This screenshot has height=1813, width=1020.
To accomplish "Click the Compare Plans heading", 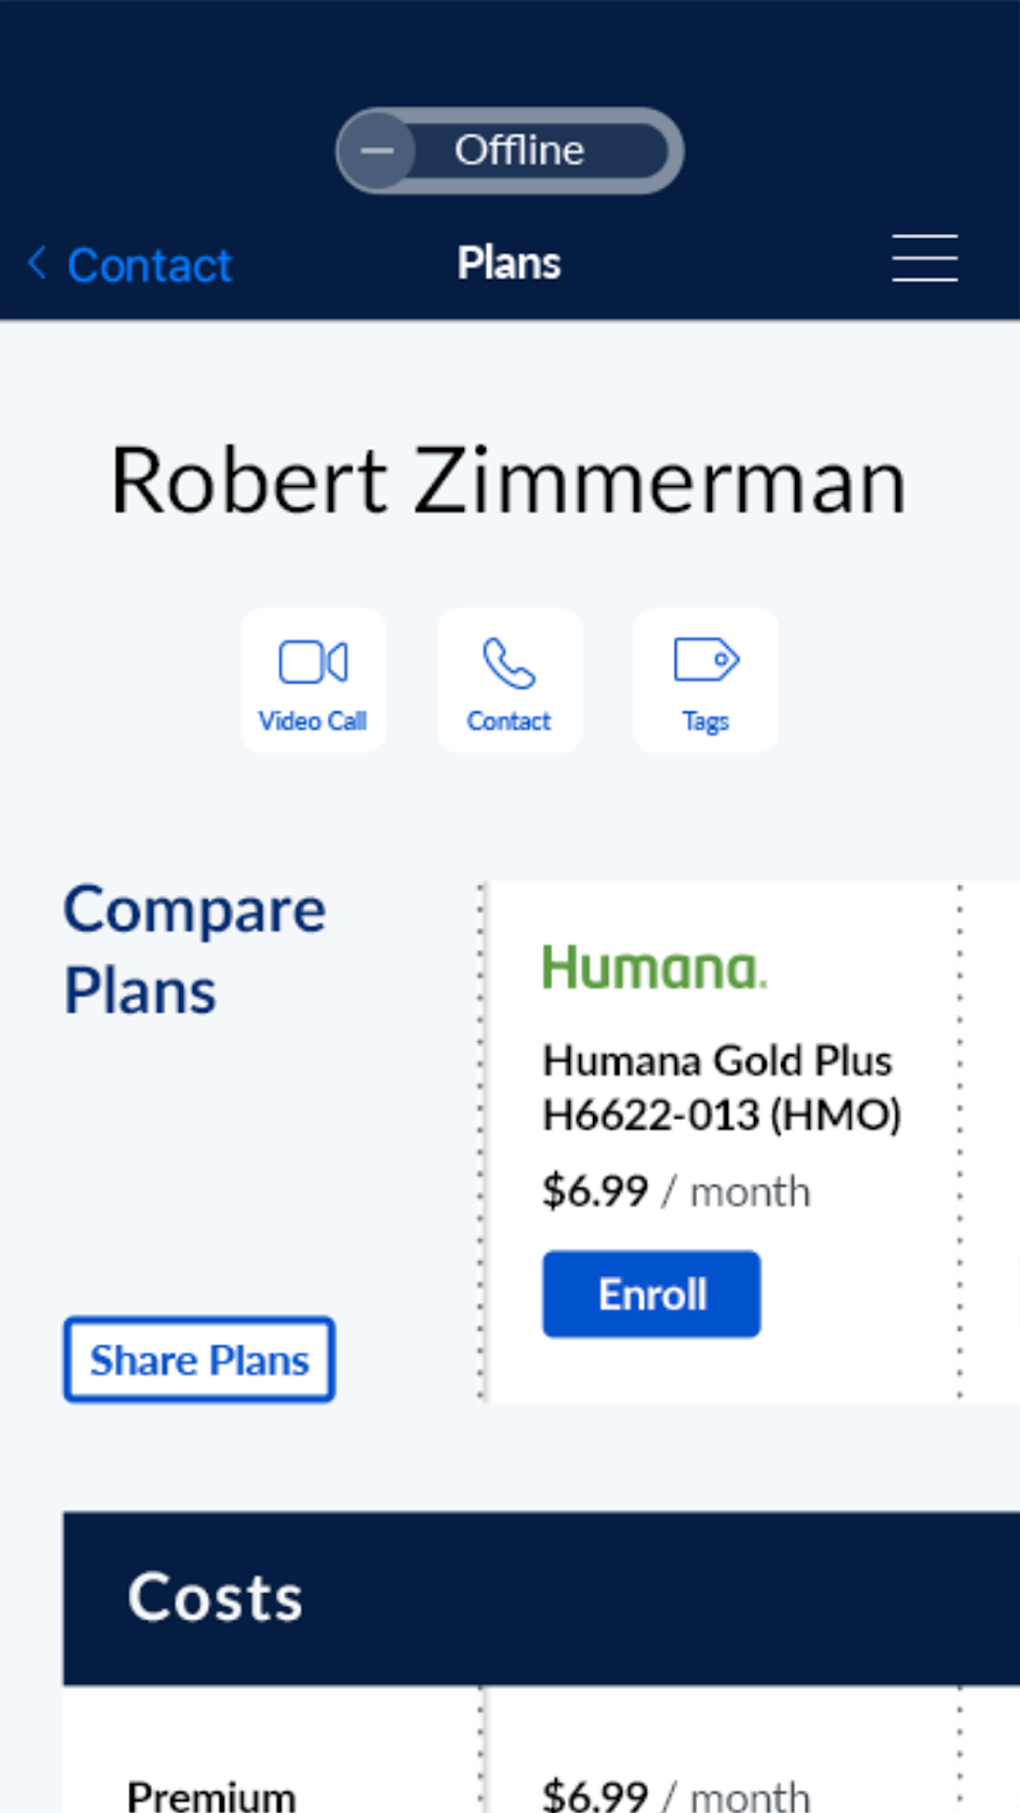I will [195, 949].
